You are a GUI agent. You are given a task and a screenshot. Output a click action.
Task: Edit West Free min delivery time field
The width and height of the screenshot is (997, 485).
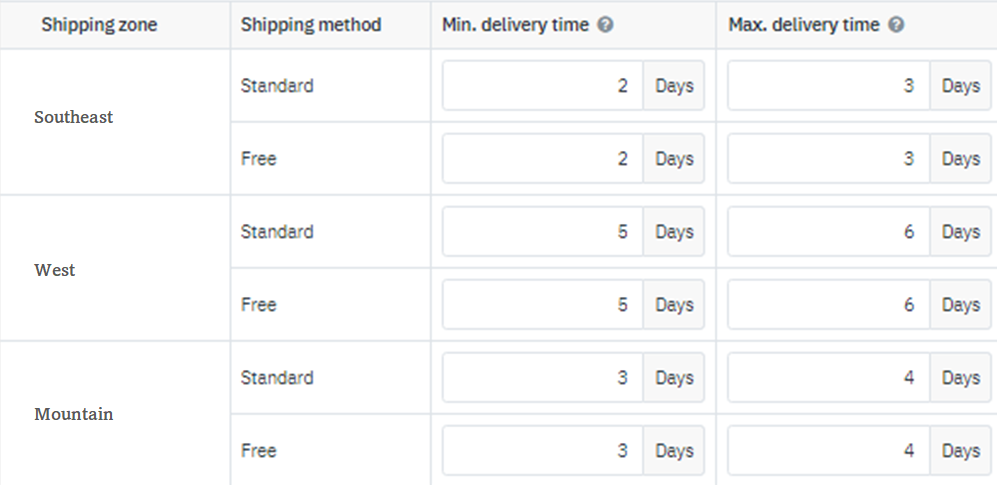coord(543,305)
